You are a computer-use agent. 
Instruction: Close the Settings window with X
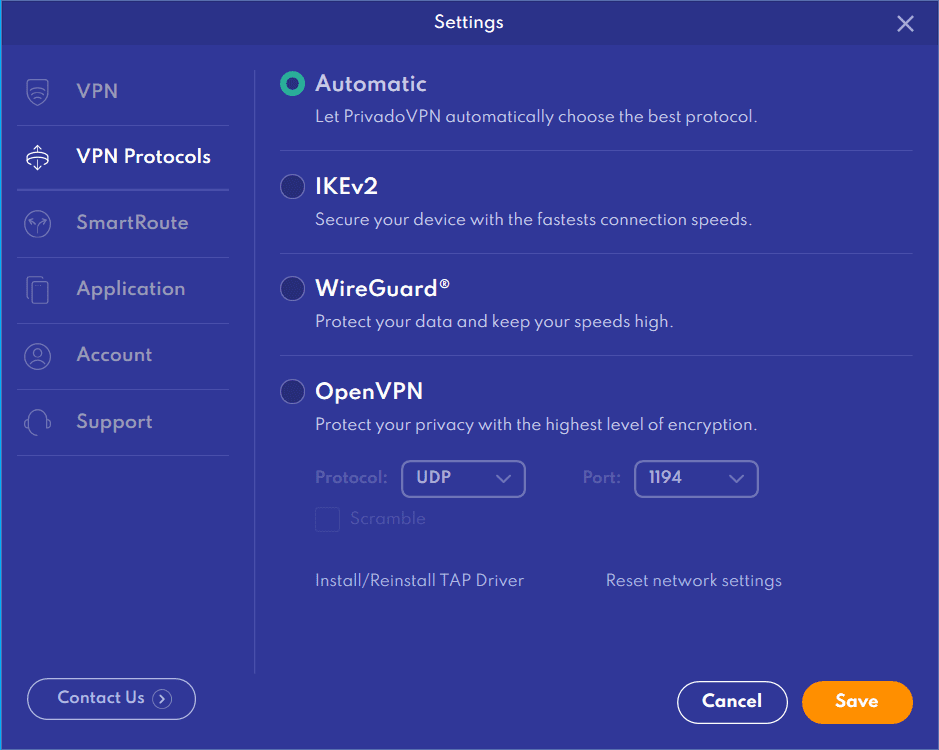point(905,23)
